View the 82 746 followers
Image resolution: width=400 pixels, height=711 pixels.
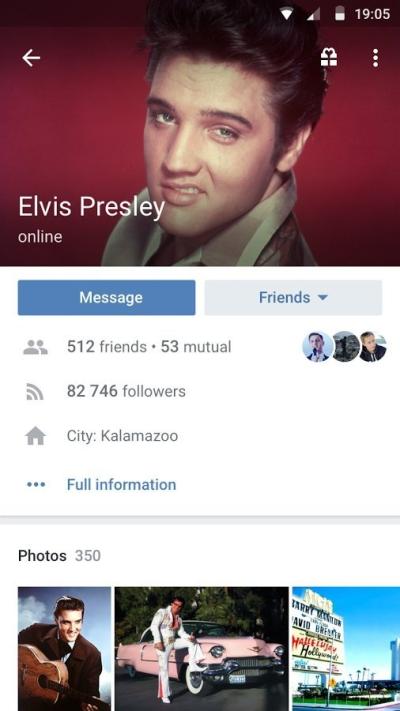click(126, 391)
